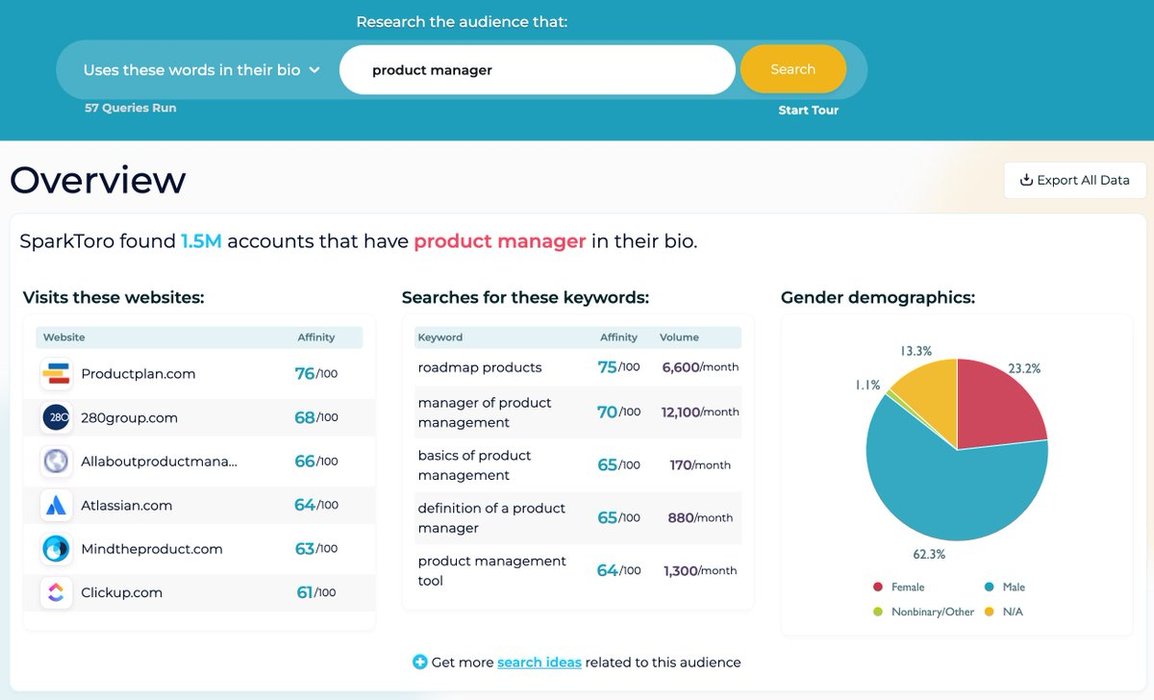
Task: Open the search ideas link
Action: (x=539, y=662)
